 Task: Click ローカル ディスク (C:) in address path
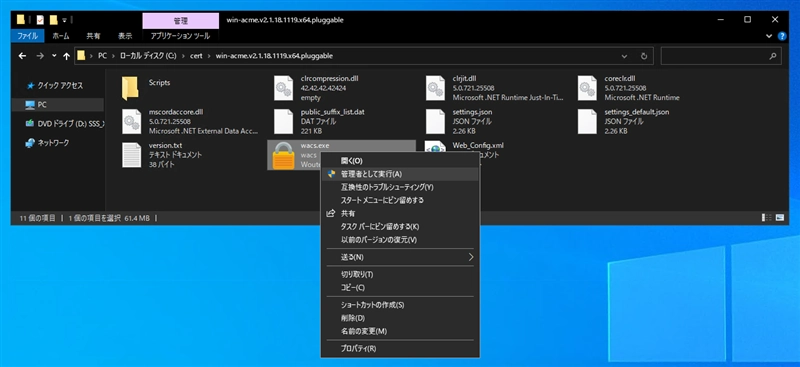148,56
